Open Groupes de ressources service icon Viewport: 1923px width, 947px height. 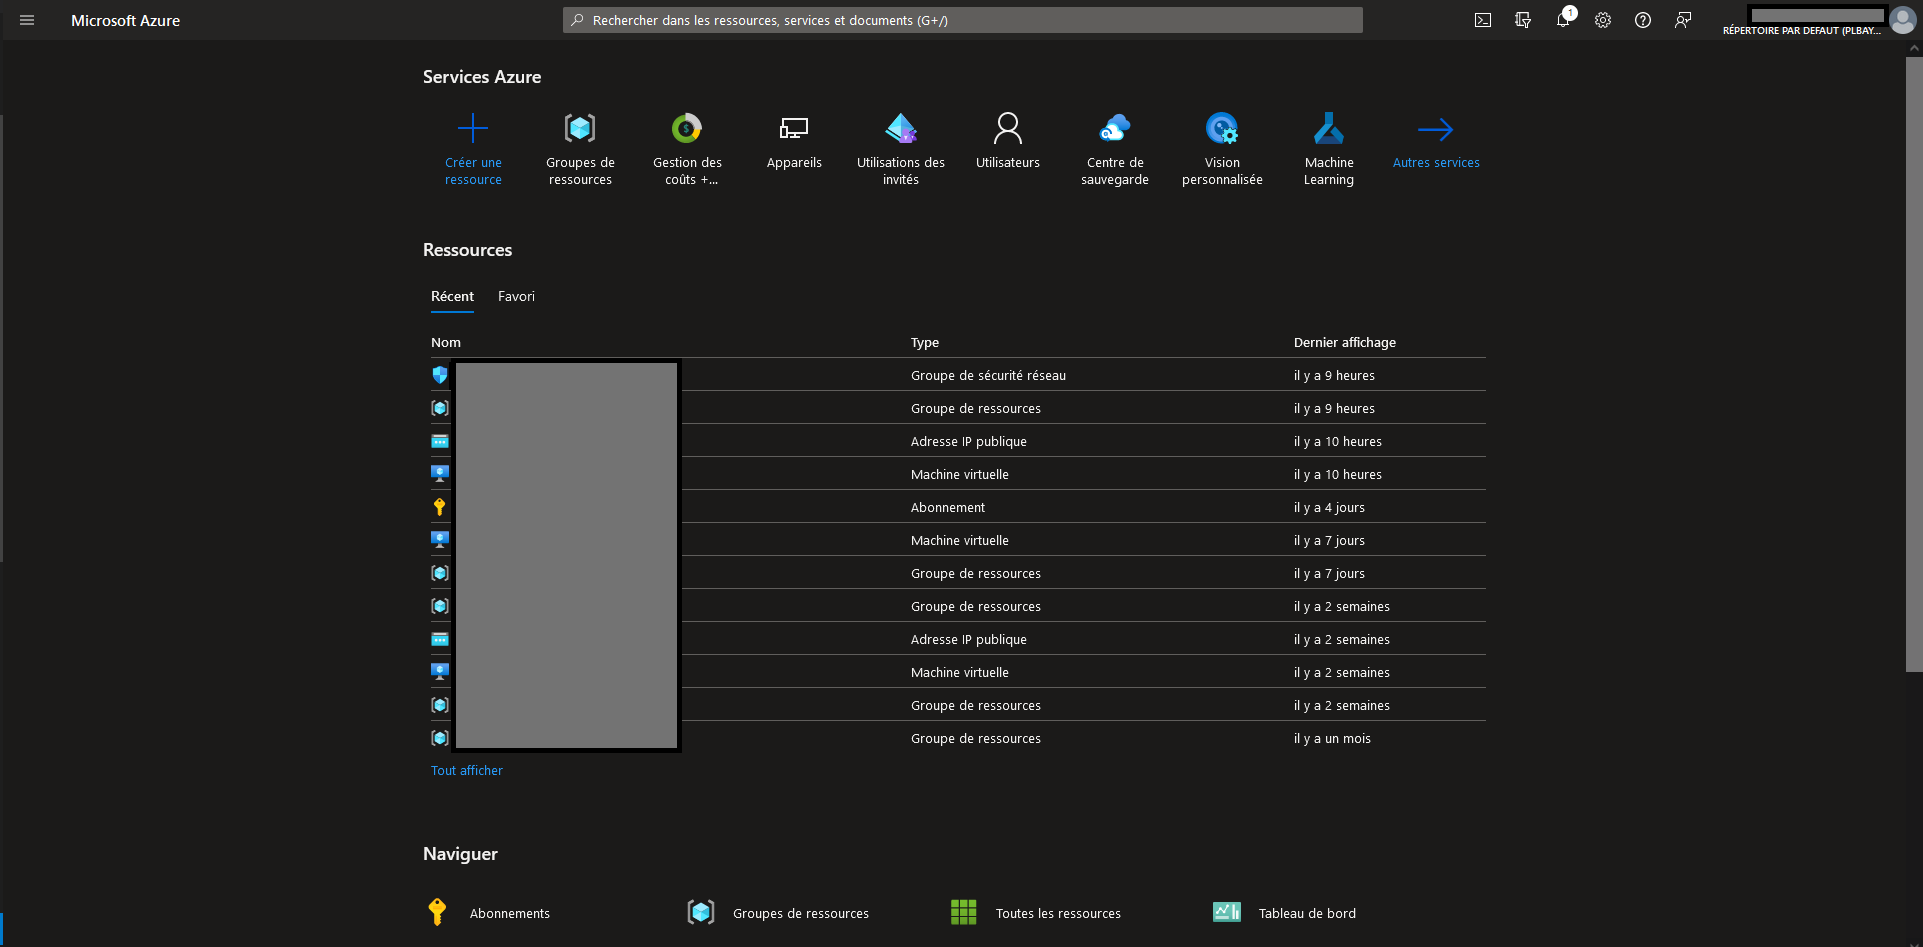coord(580,128)
